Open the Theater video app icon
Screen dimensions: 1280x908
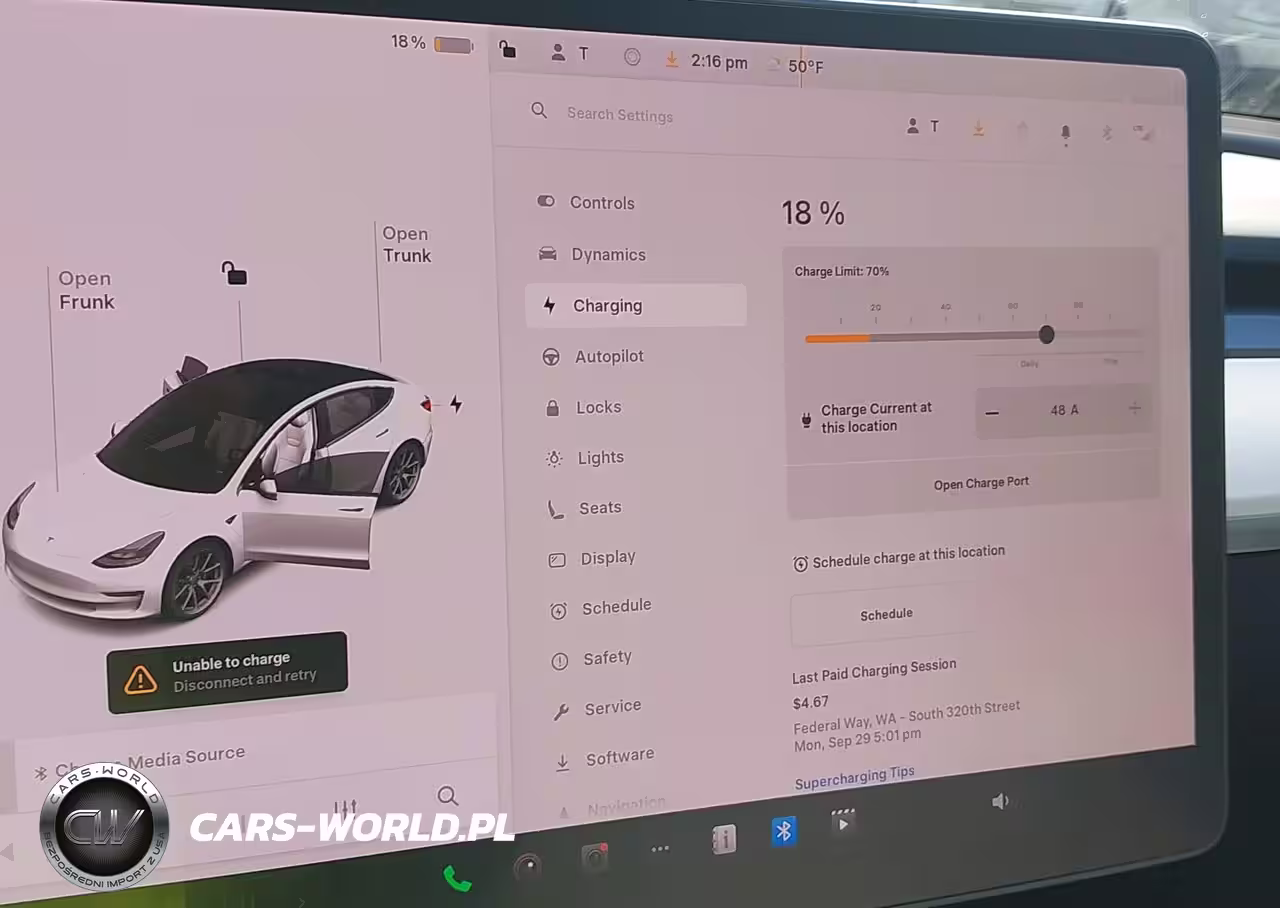pos(843,823)
